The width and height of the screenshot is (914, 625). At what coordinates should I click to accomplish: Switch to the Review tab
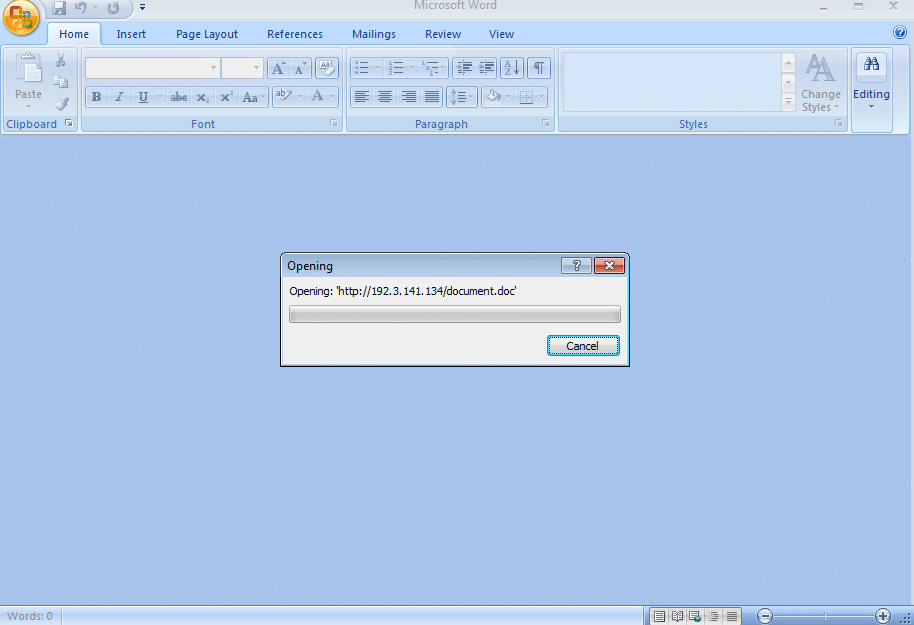click(x=443, y=34)
